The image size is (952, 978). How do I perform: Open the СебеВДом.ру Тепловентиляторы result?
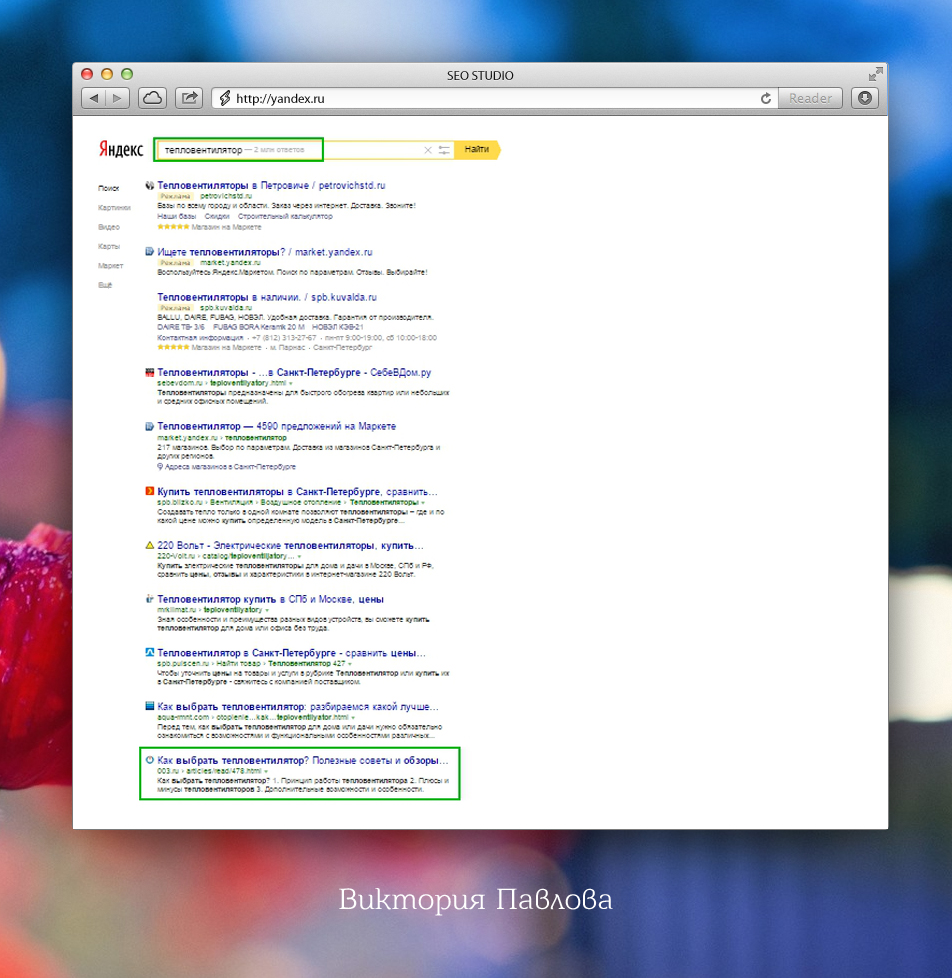[294, 372]
